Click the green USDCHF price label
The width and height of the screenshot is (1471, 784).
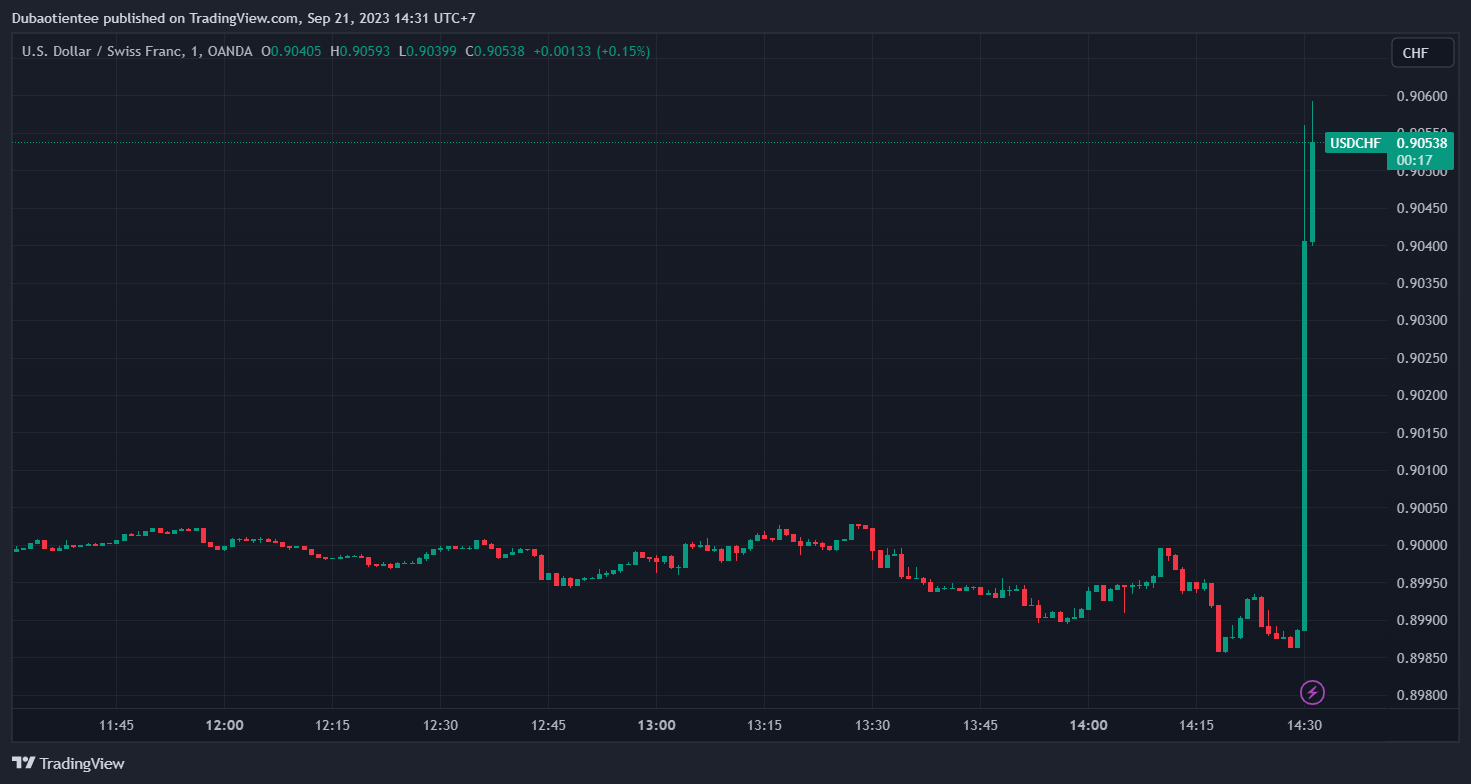(x=1355, y=143)
